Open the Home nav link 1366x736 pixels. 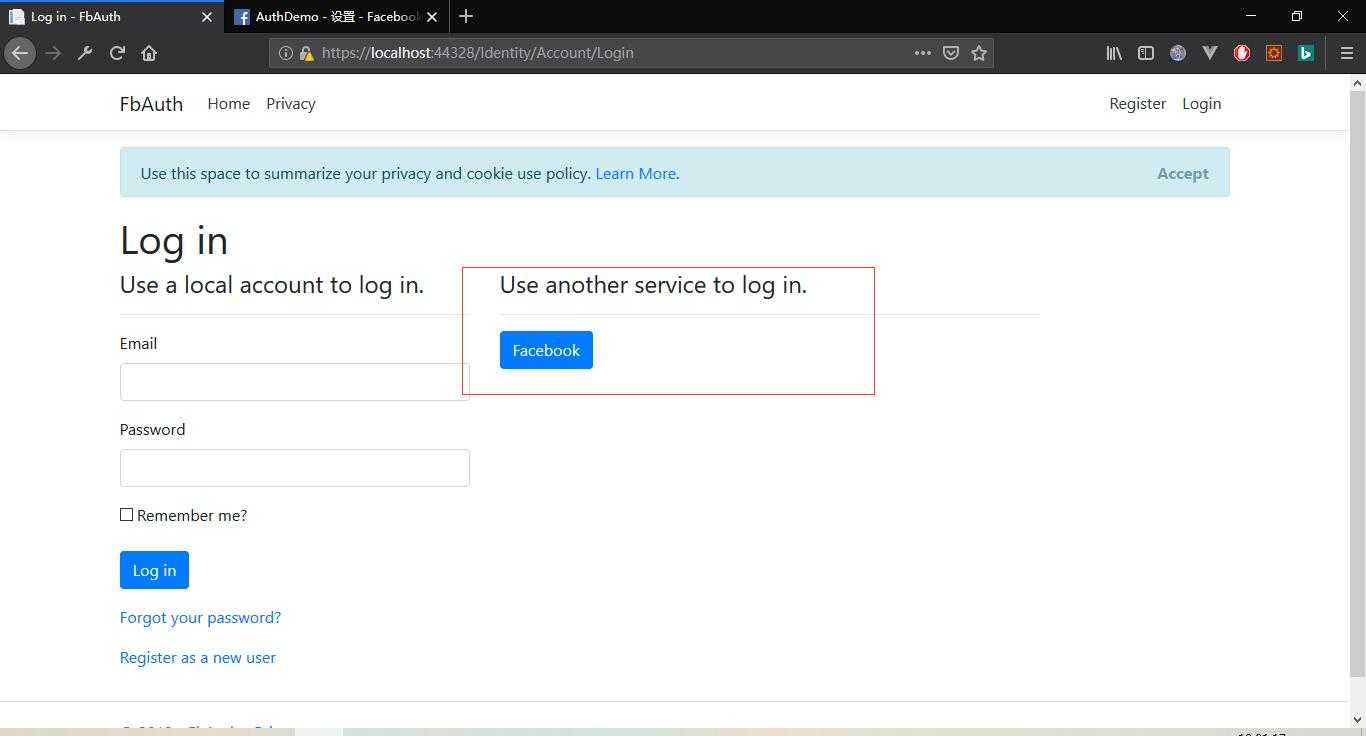point(229,104)
